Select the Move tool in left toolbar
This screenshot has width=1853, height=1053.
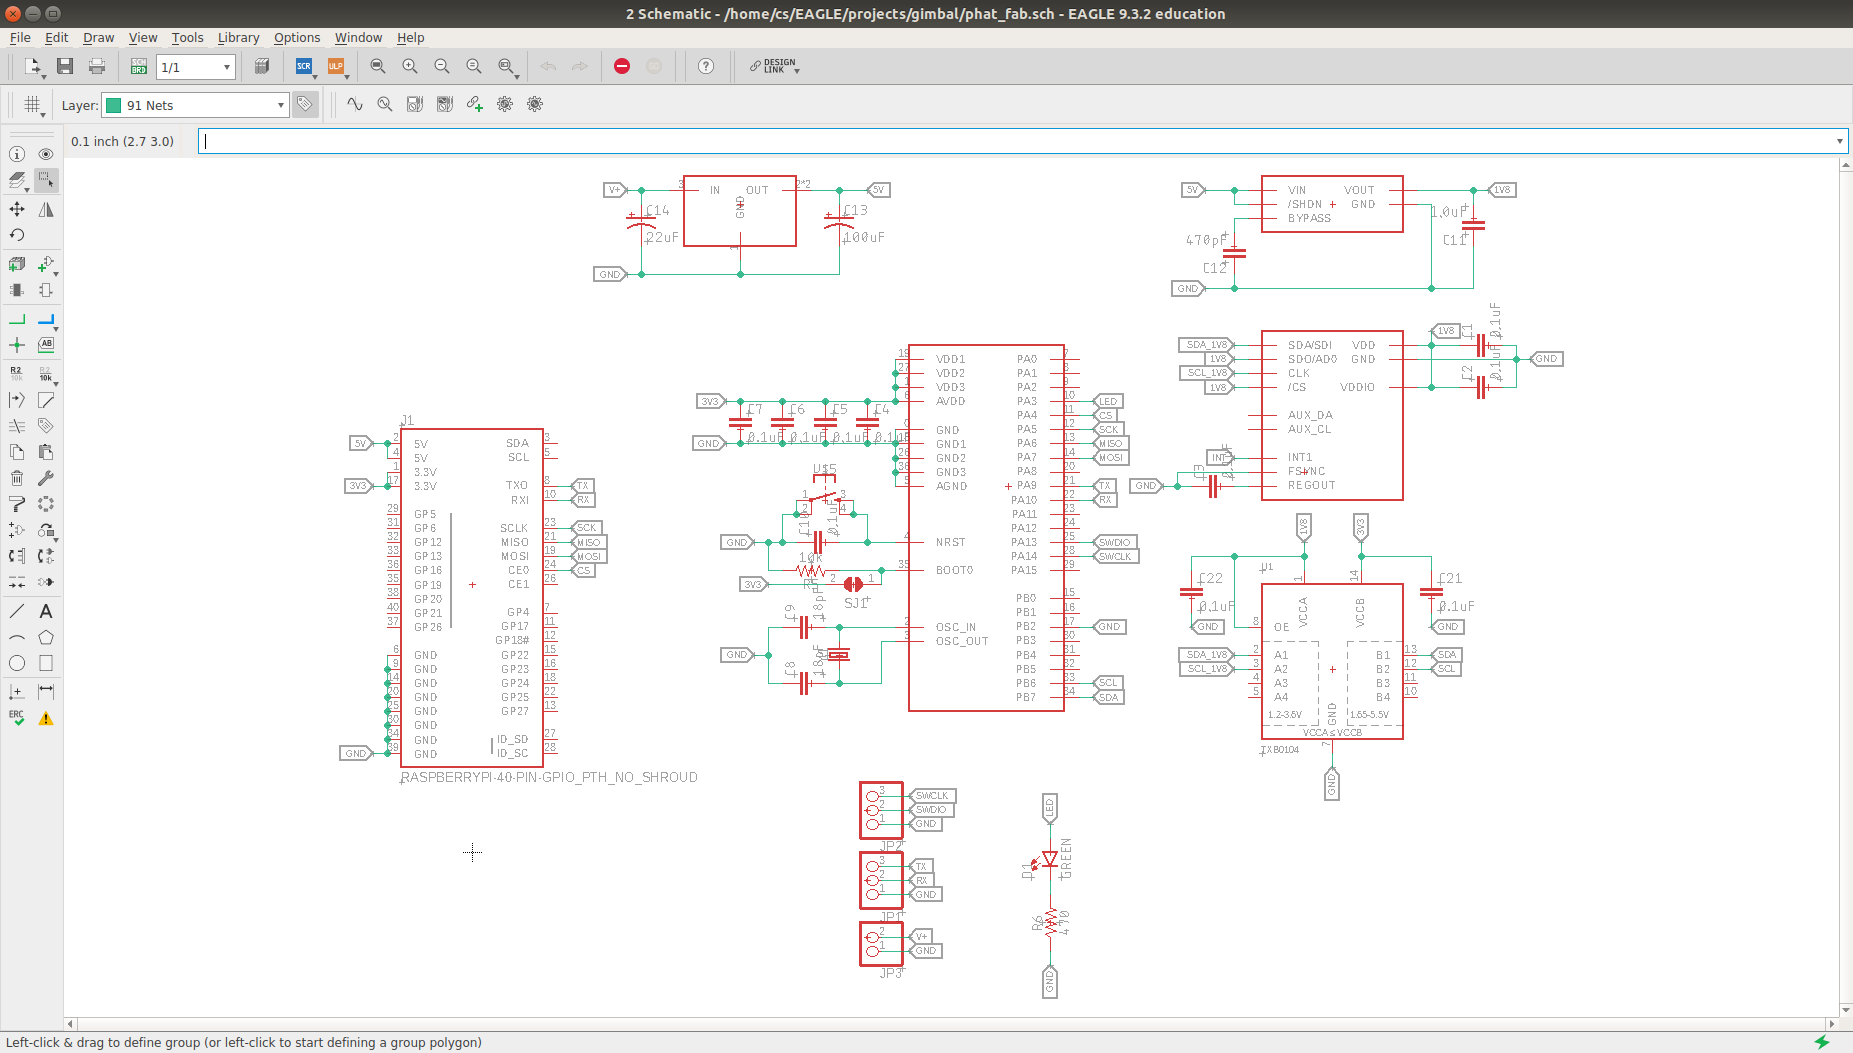pyautogui.click(x=17, y=209)
